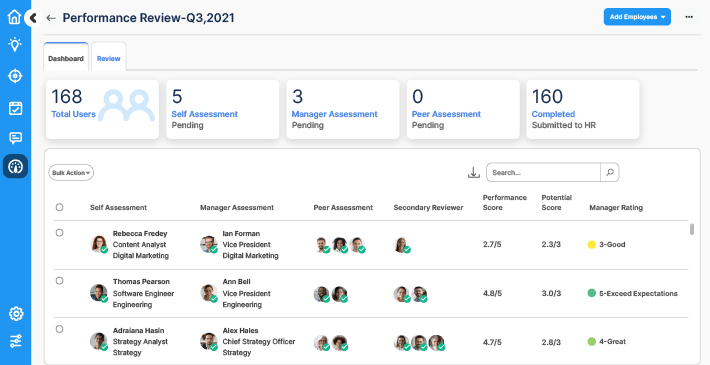Click in the Search input field
Viewport: 710px width, 365px height.
[x=543, y=173]
